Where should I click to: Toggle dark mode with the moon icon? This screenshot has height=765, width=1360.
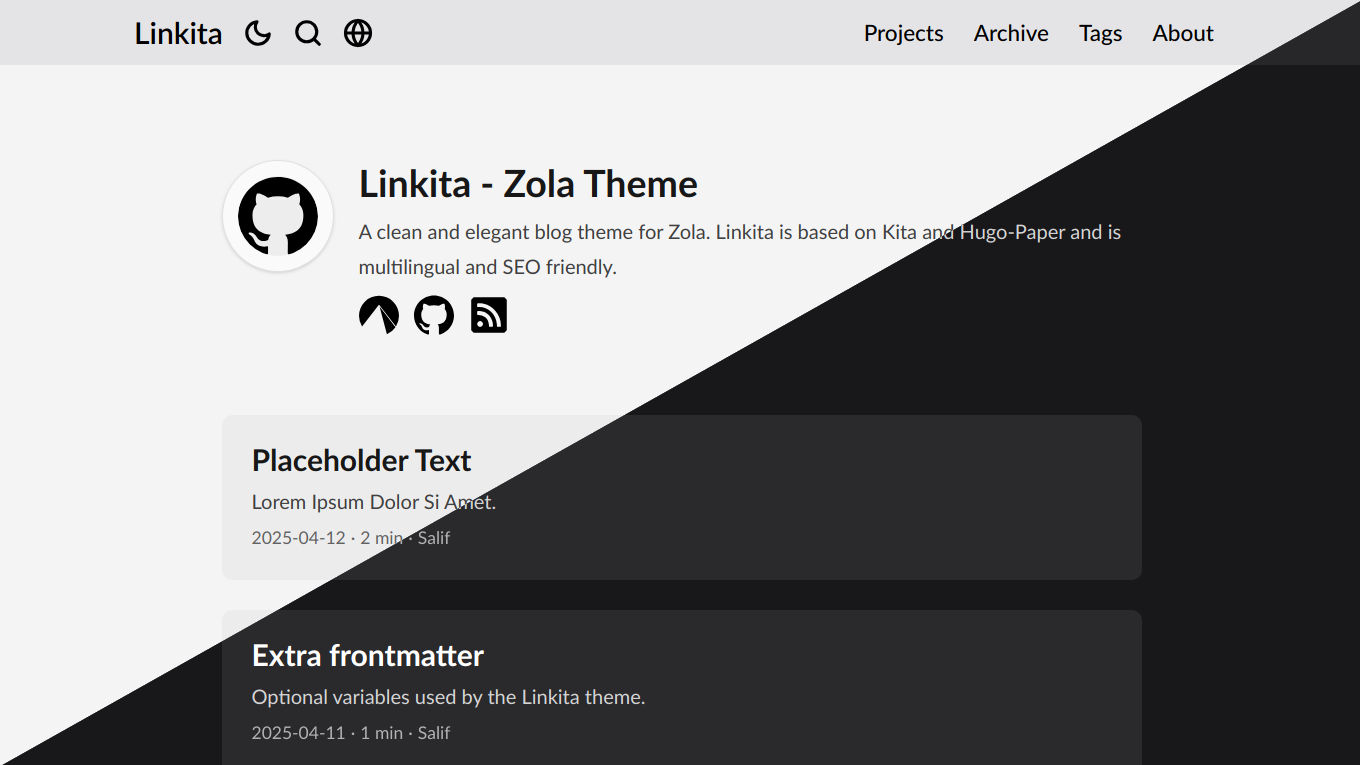click(x=258, y=34)
